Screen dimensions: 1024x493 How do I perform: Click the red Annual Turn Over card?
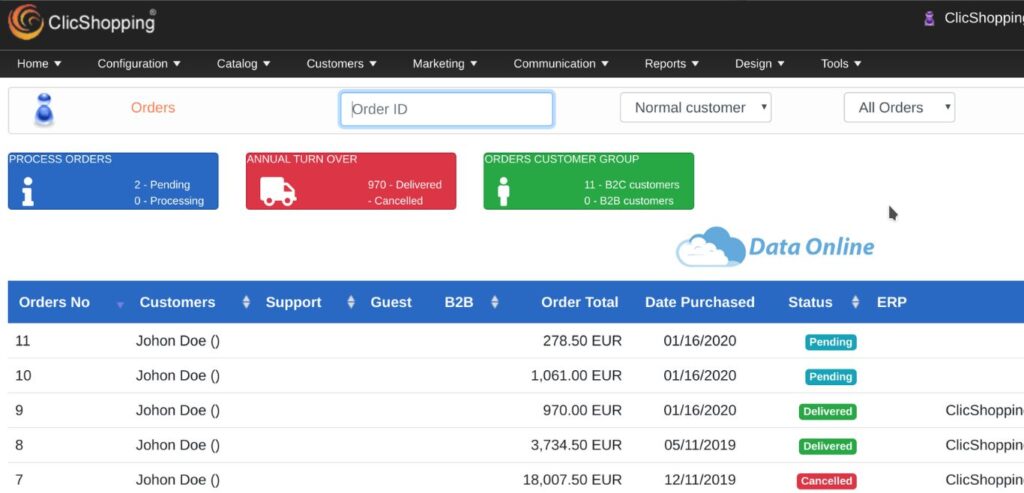pos(351,181)
